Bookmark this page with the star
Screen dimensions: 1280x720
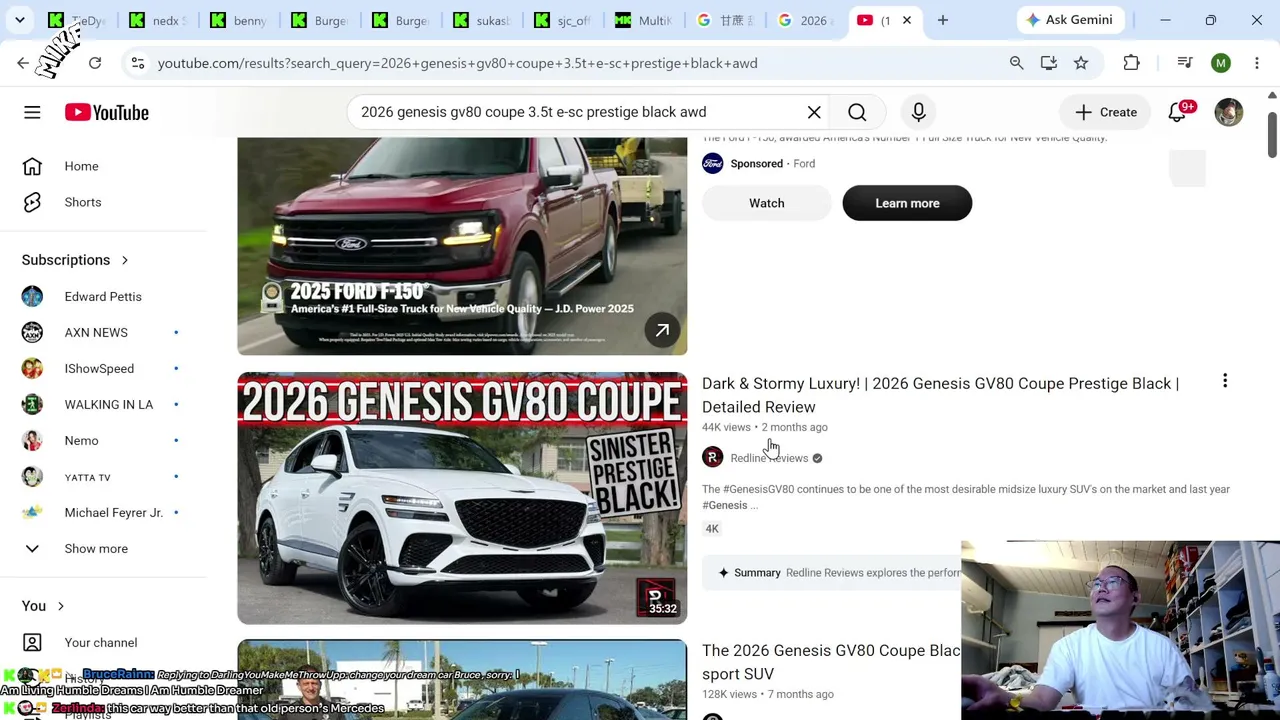1081,63
